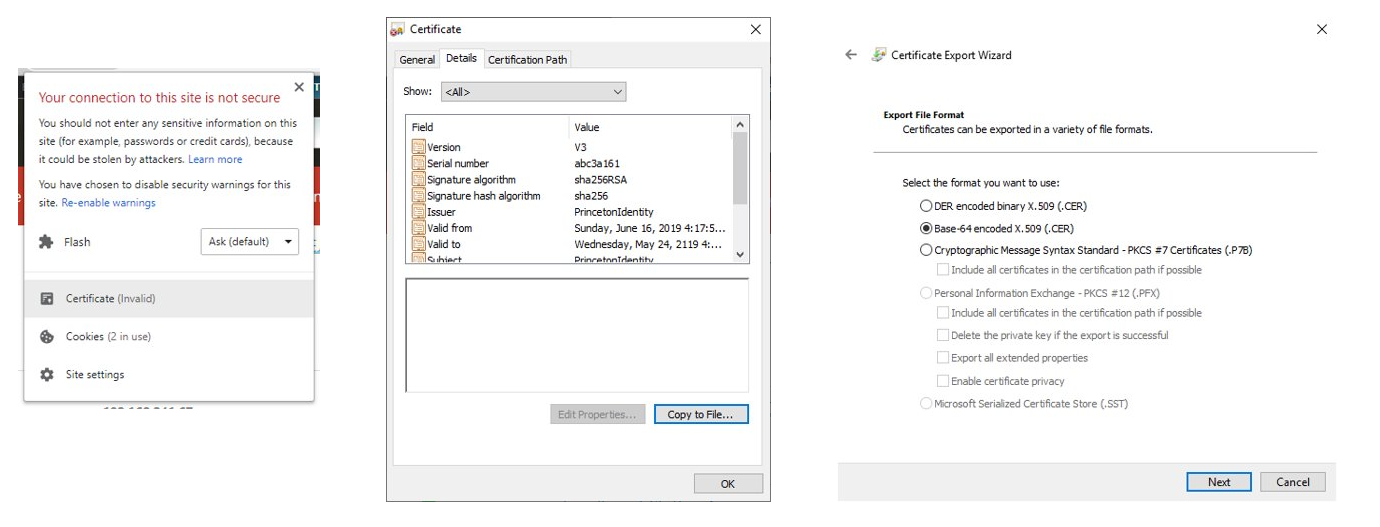Select the value Sunday, June 16, 2019
This screenshot has width=1380, height=527.
650,228
